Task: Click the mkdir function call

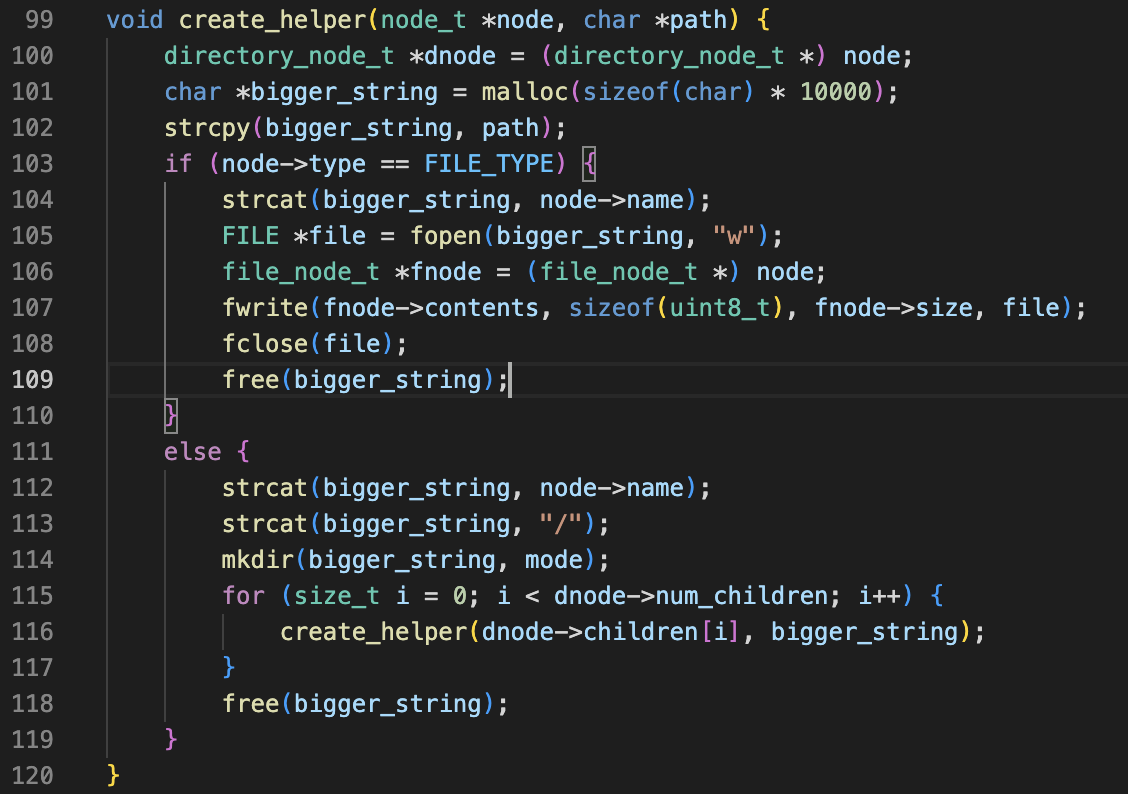Action: 251,560
